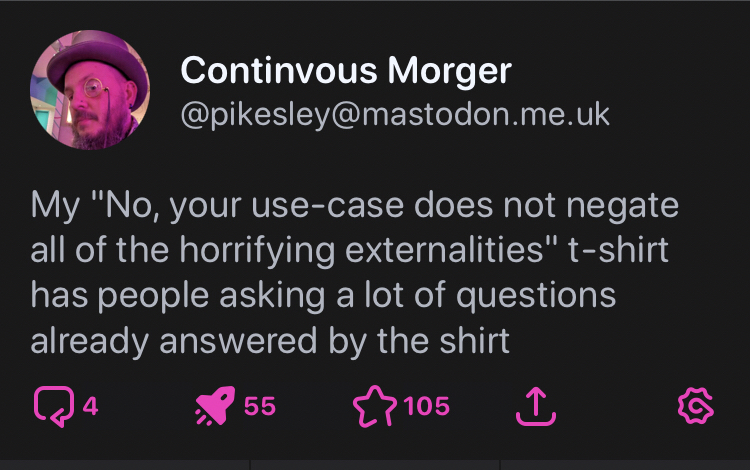Click the reply count number 4
Viewport: 750px width, 470px height.
89,406
